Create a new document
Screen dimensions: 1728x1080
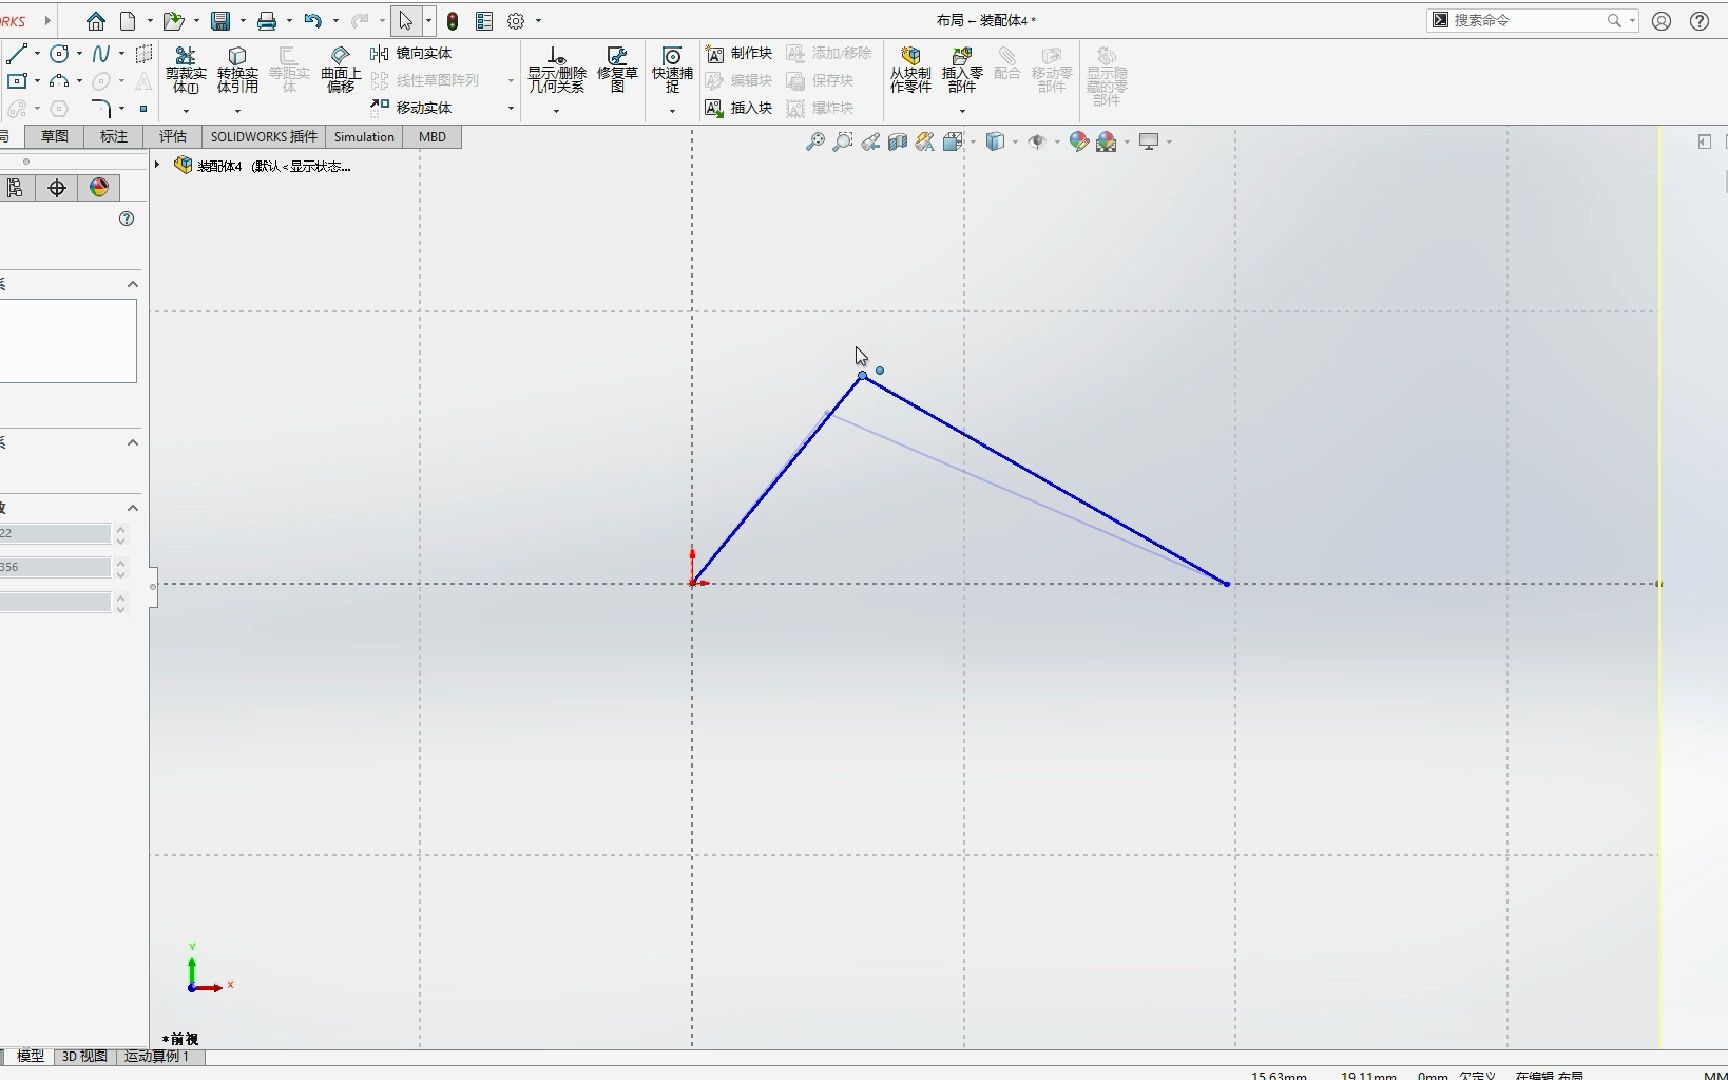[x=128, y=21]
